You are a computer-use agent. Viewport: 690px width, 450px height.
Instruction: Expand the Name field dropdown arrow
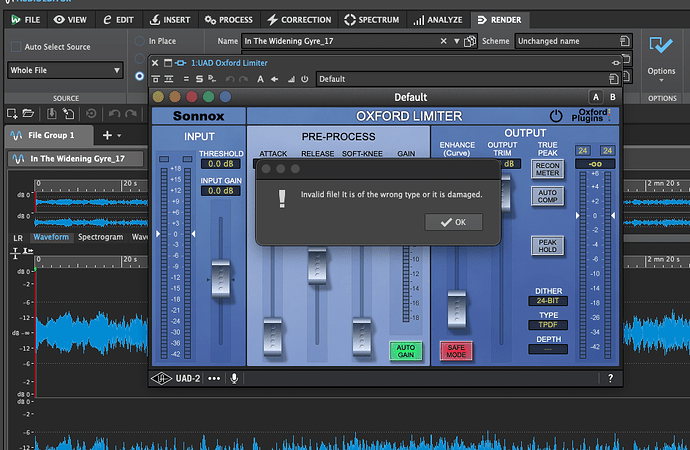457,42
